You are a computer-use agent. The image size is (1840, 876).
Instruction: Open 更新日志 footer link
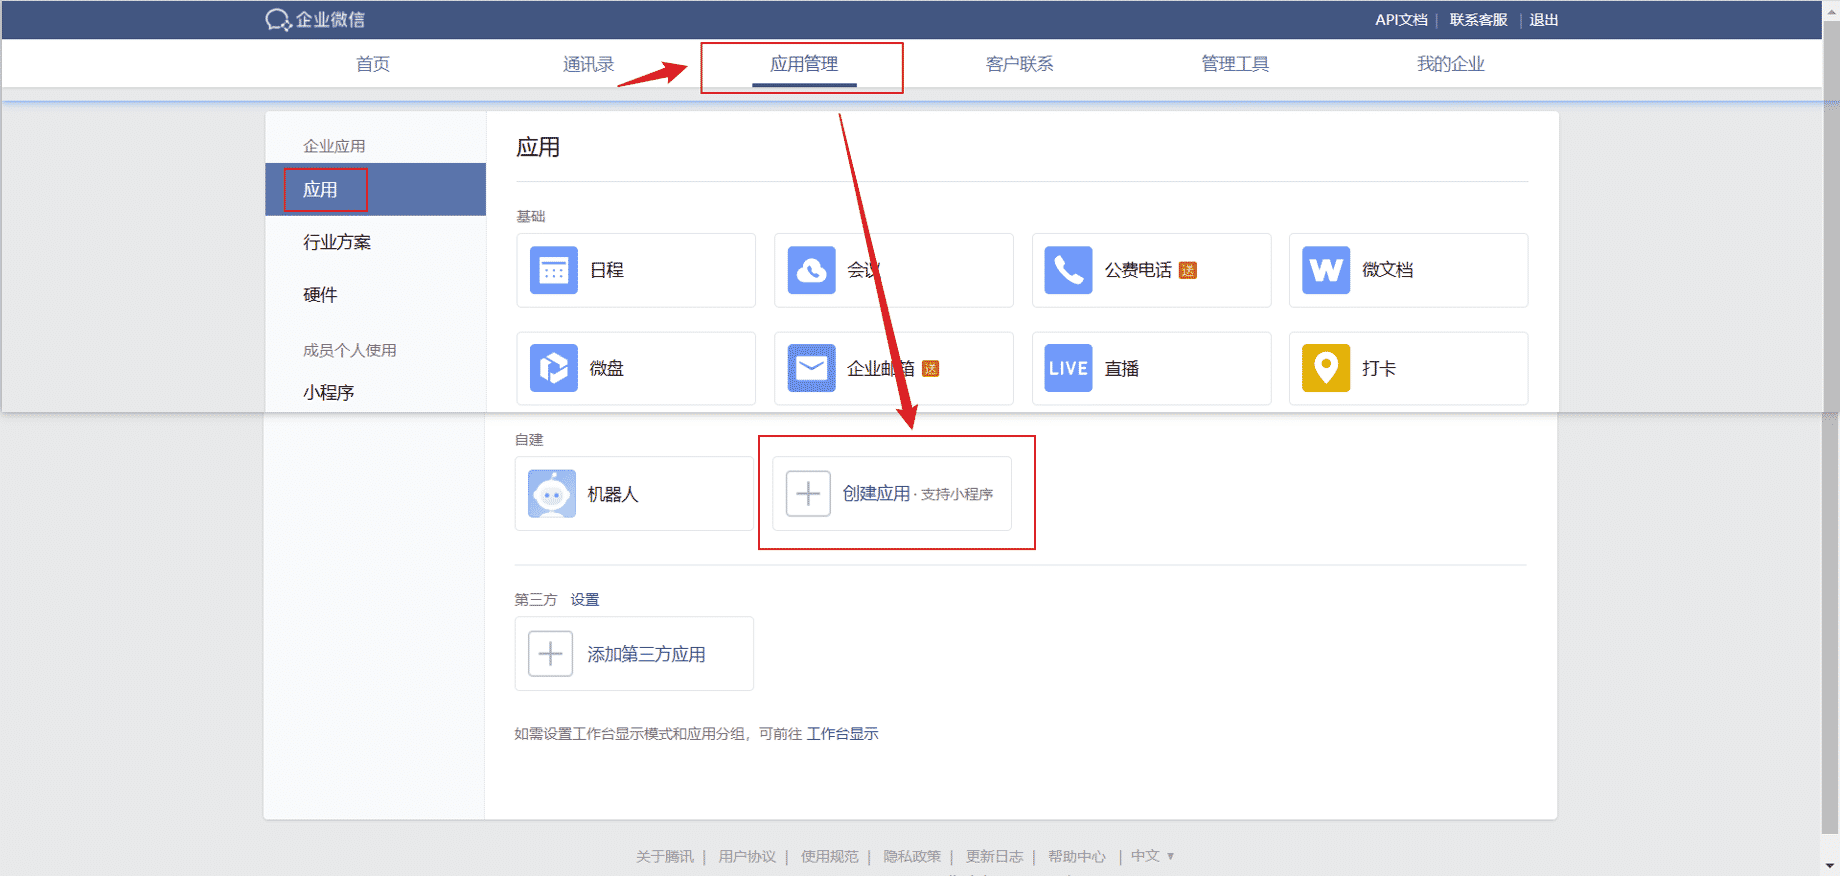(994, 856)
